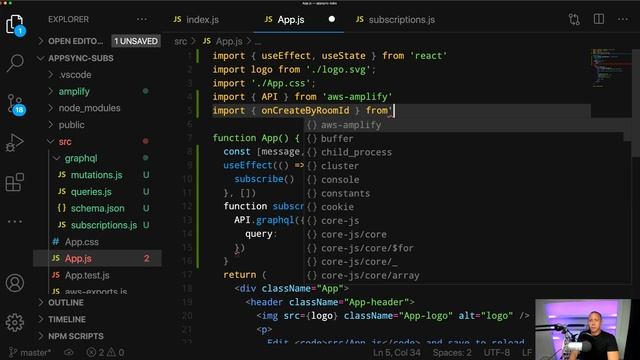The image size is (640, 360).
Task: Open the Search view icon
Action: coord(15,63)
